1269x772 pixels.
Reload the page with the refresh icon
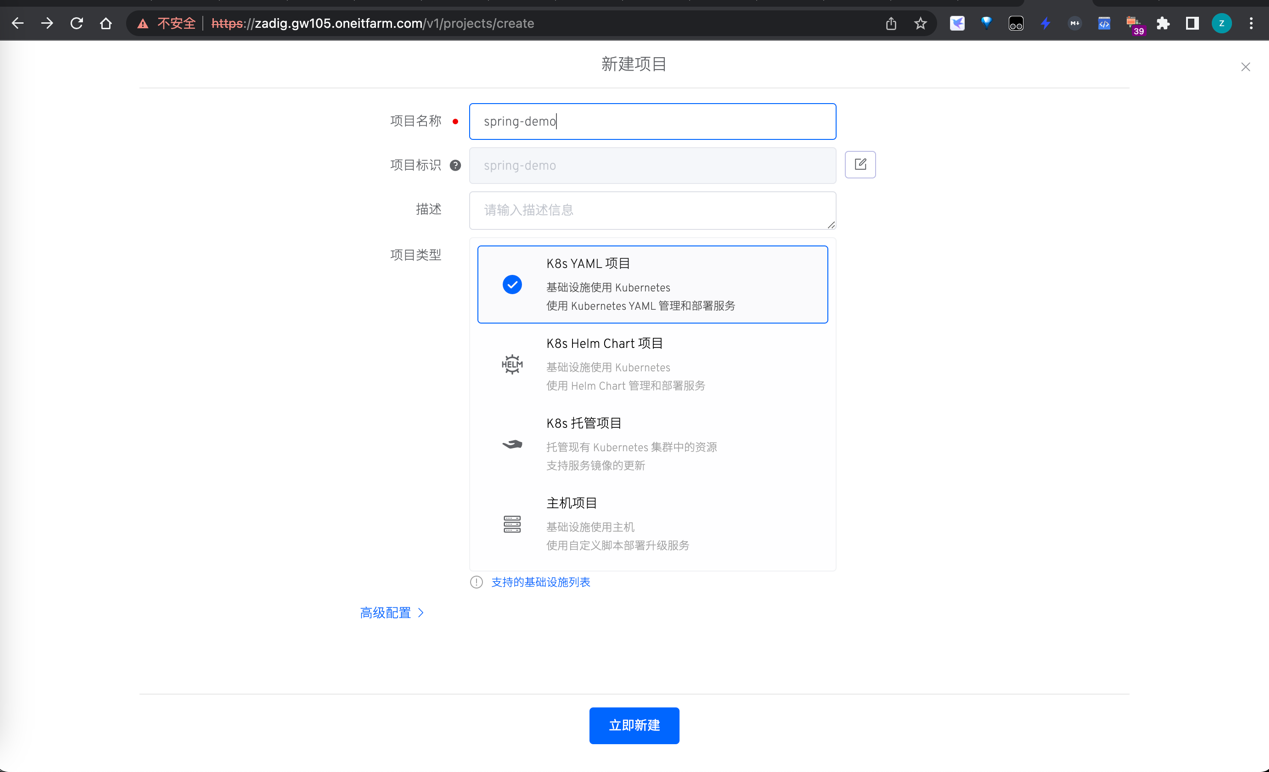77,23
